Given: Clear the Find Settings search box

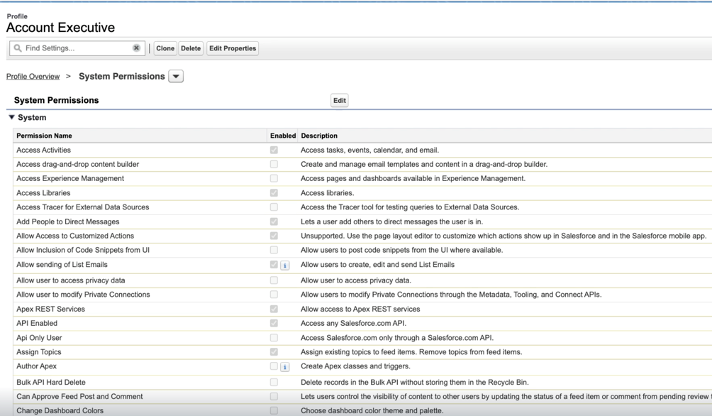Looking at the screenshot, I should (136, 48).
